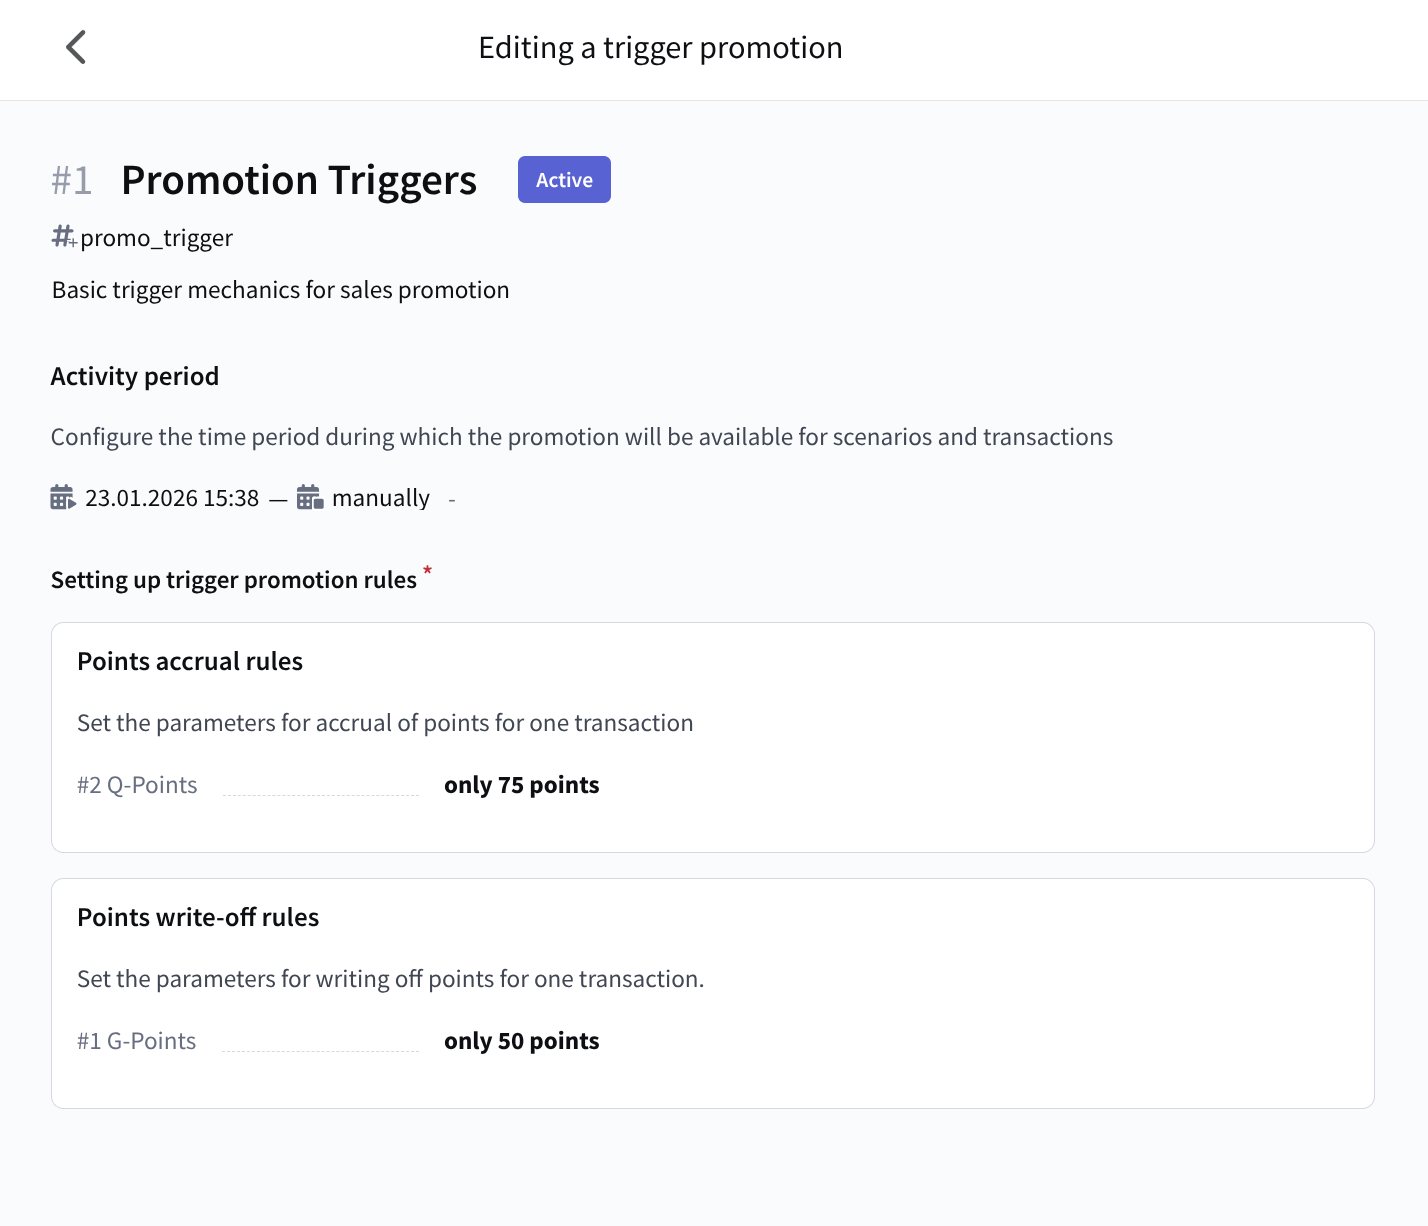
Task: Select the #2 Q-Points rule label
Action: [137, 785]
